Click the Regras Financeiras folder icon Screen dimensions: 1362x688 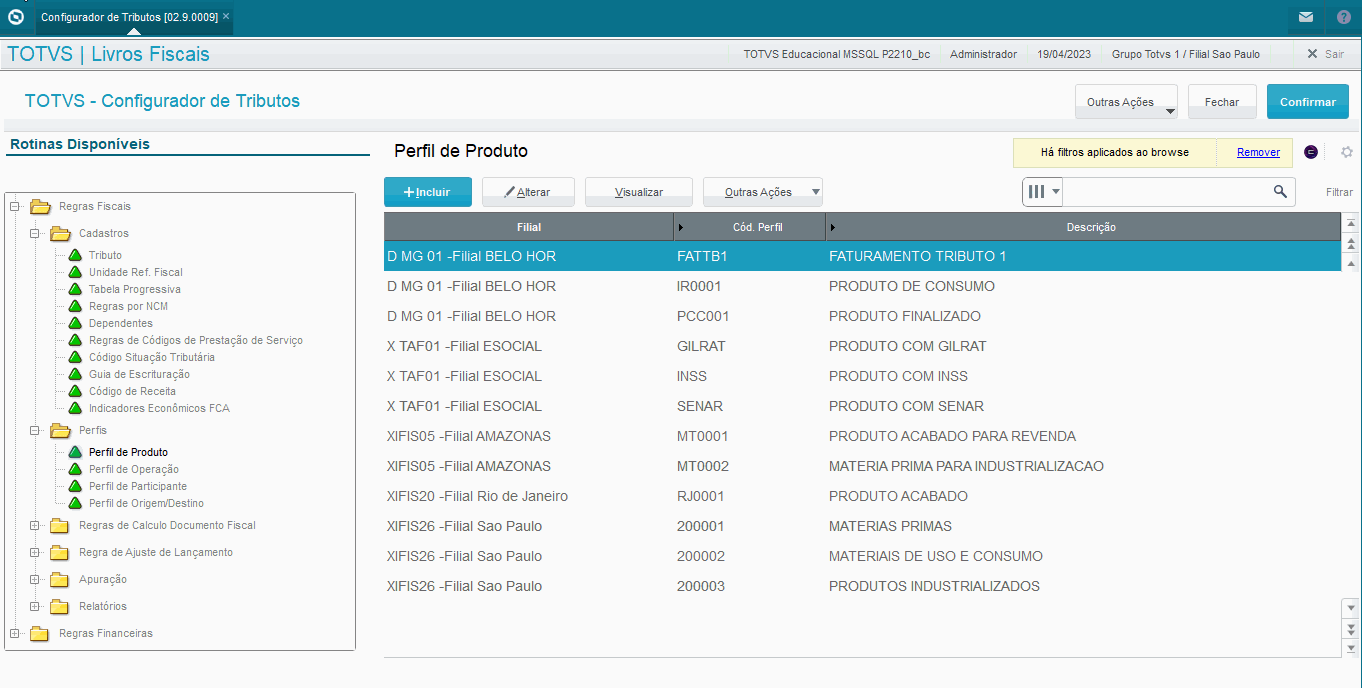40,634
